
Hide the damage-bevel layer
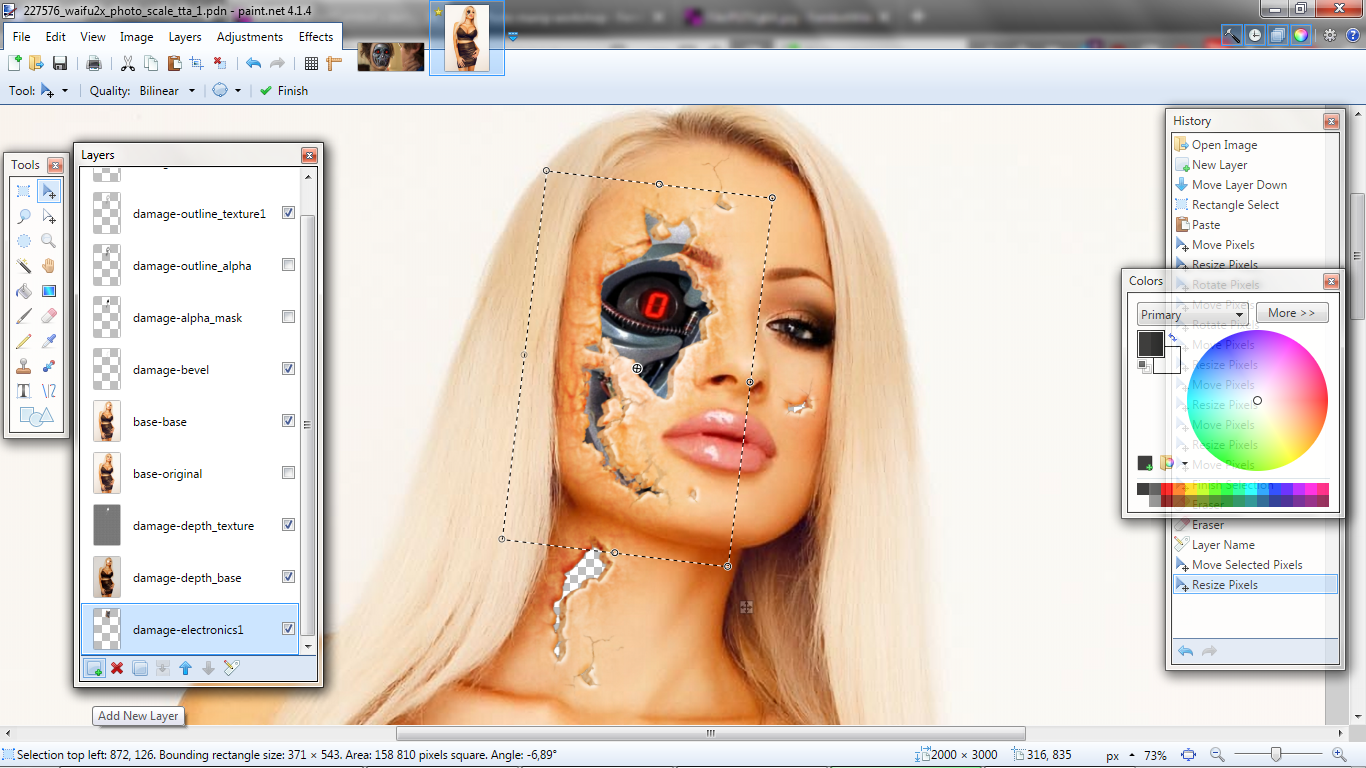click(288, 369)
